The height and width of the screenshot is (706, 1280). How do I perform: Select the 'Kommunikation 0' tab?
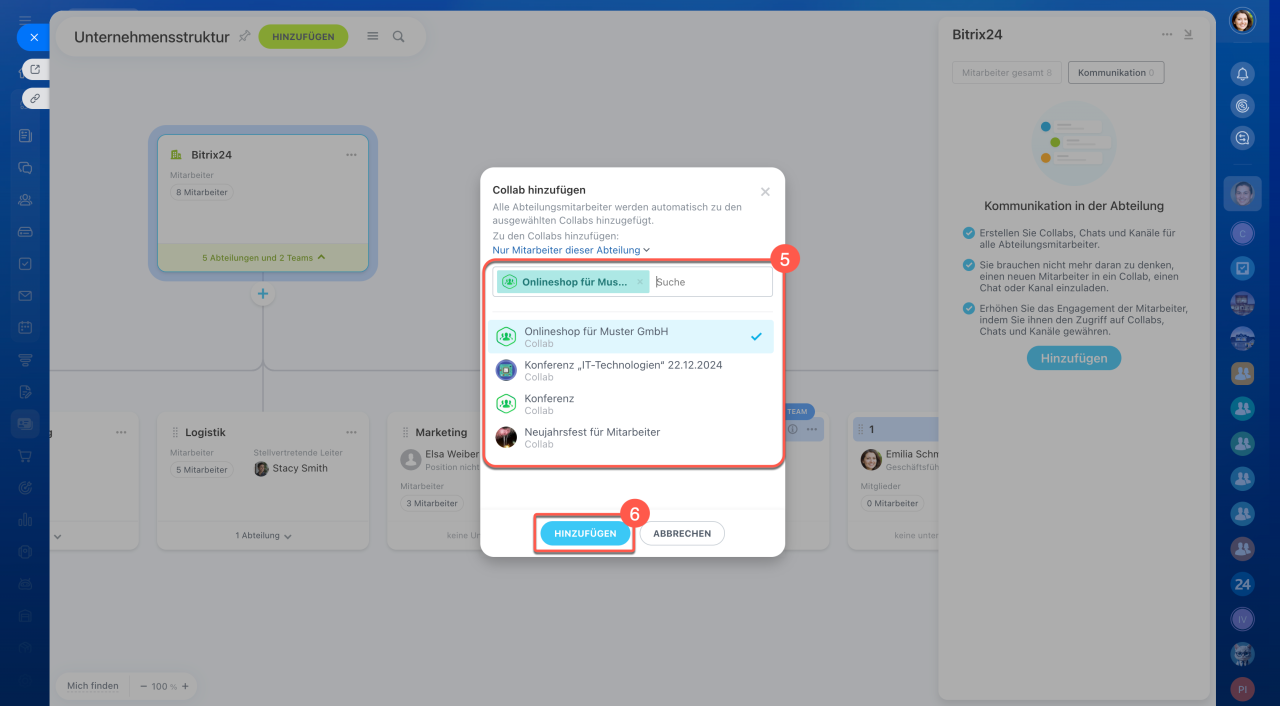click(x=1116, y=73)
